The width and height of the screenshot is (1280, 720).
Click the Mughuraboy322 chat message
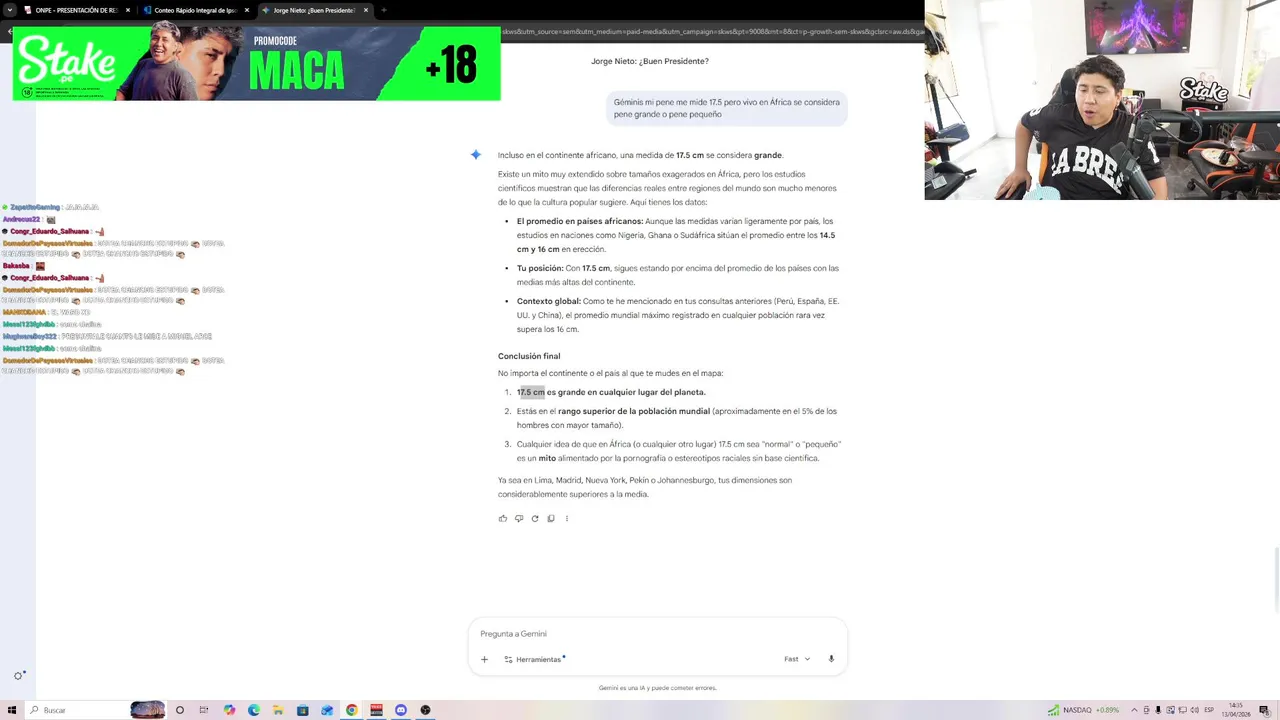pyautogui.click(x=107, y=337)
